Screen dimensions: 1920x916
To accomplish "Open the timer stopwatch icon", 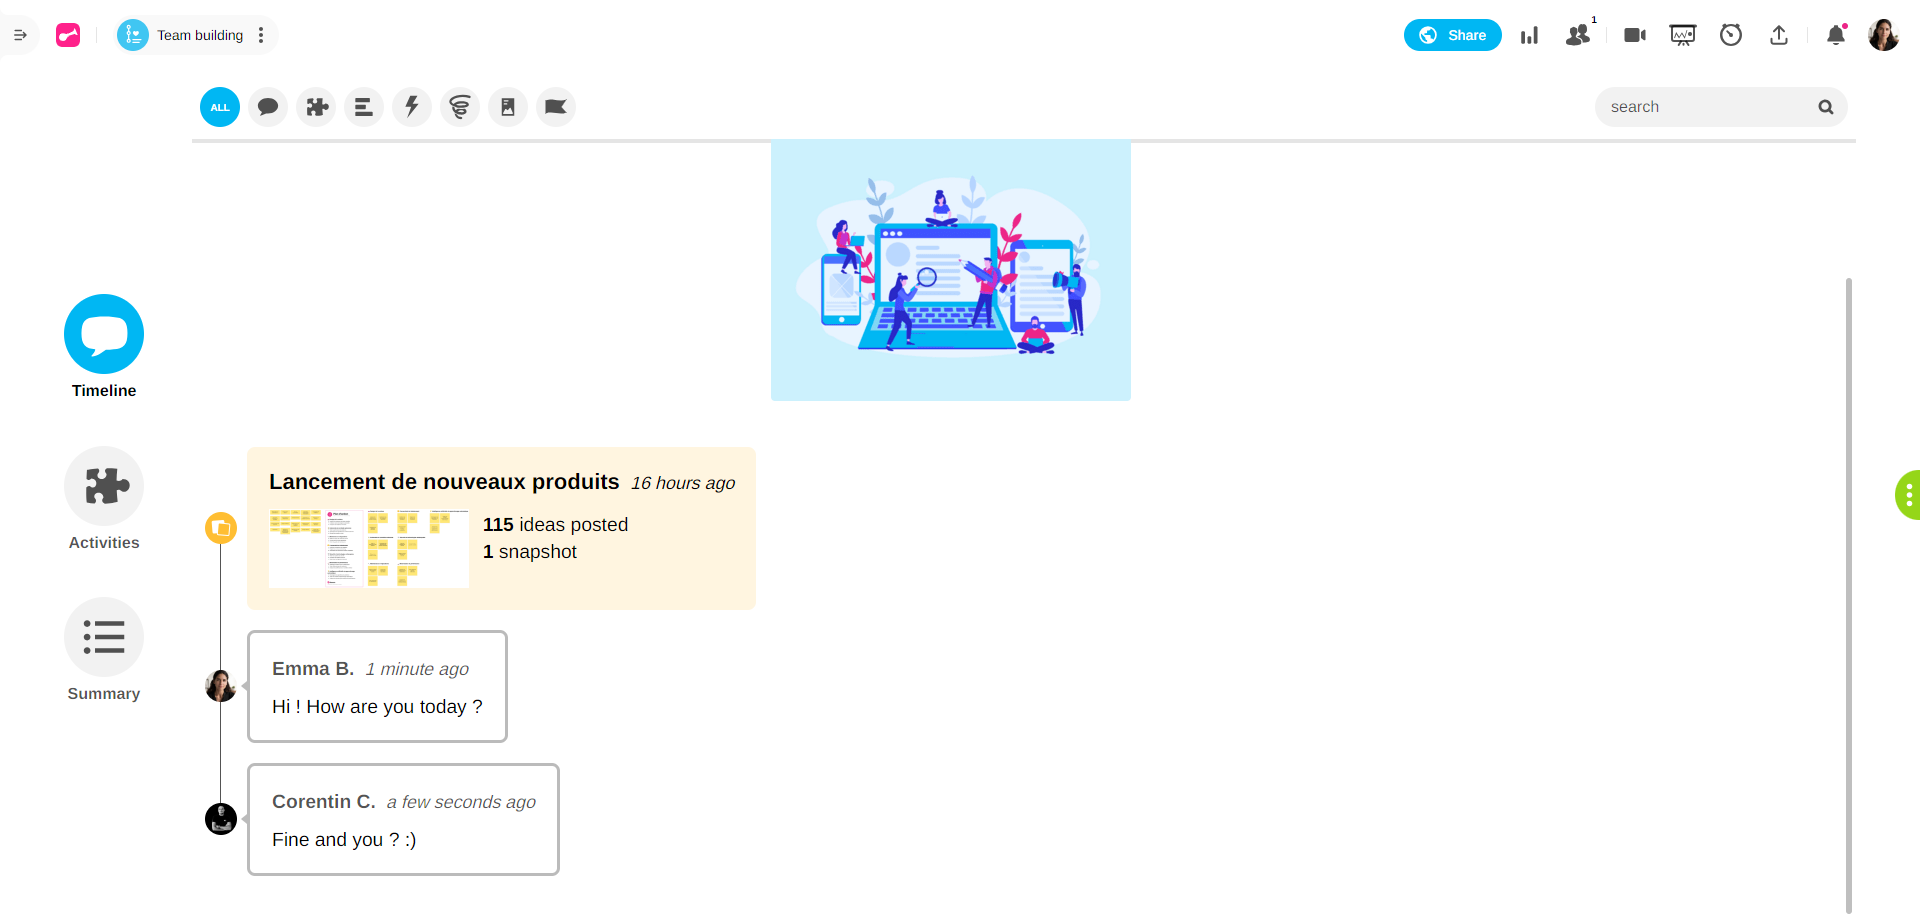I will [x=1731, y=35].
